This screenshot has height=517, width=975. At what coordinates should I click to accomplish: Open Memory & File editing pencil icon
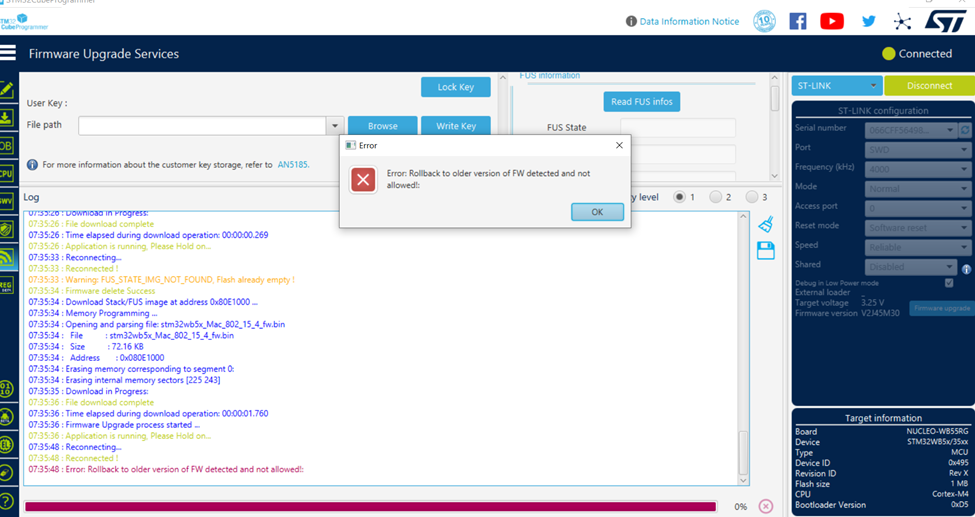6,90
